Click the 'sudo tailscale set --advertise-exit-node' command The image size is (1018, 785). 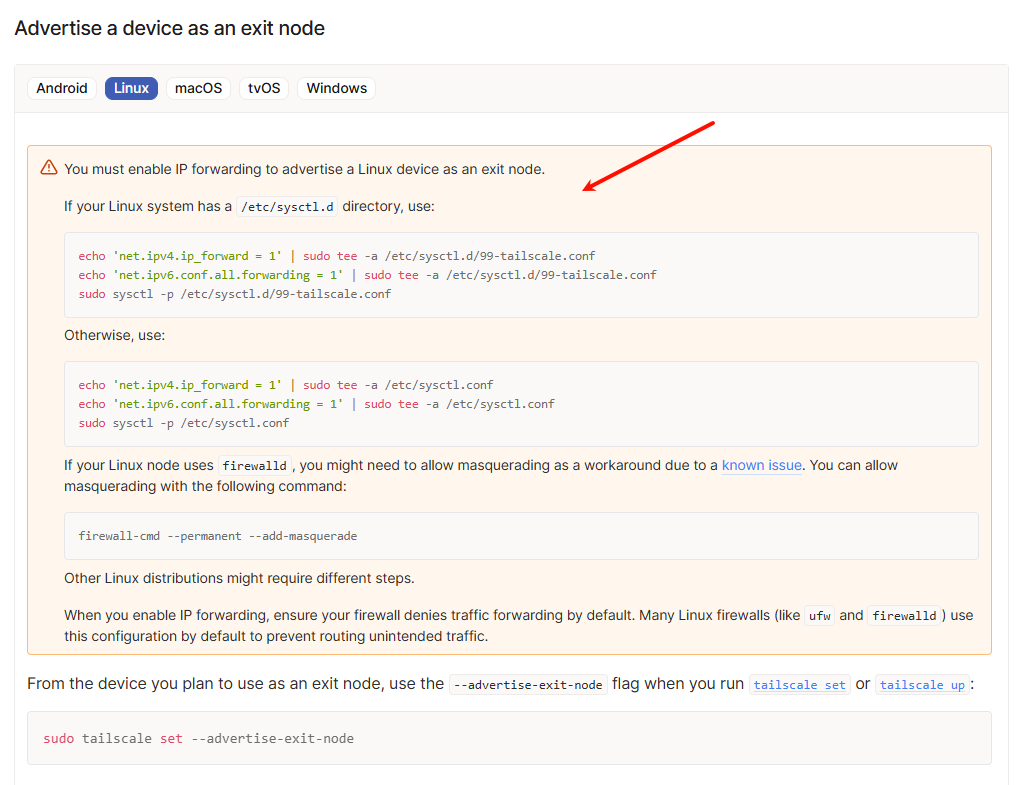click(x=198, y=739)
